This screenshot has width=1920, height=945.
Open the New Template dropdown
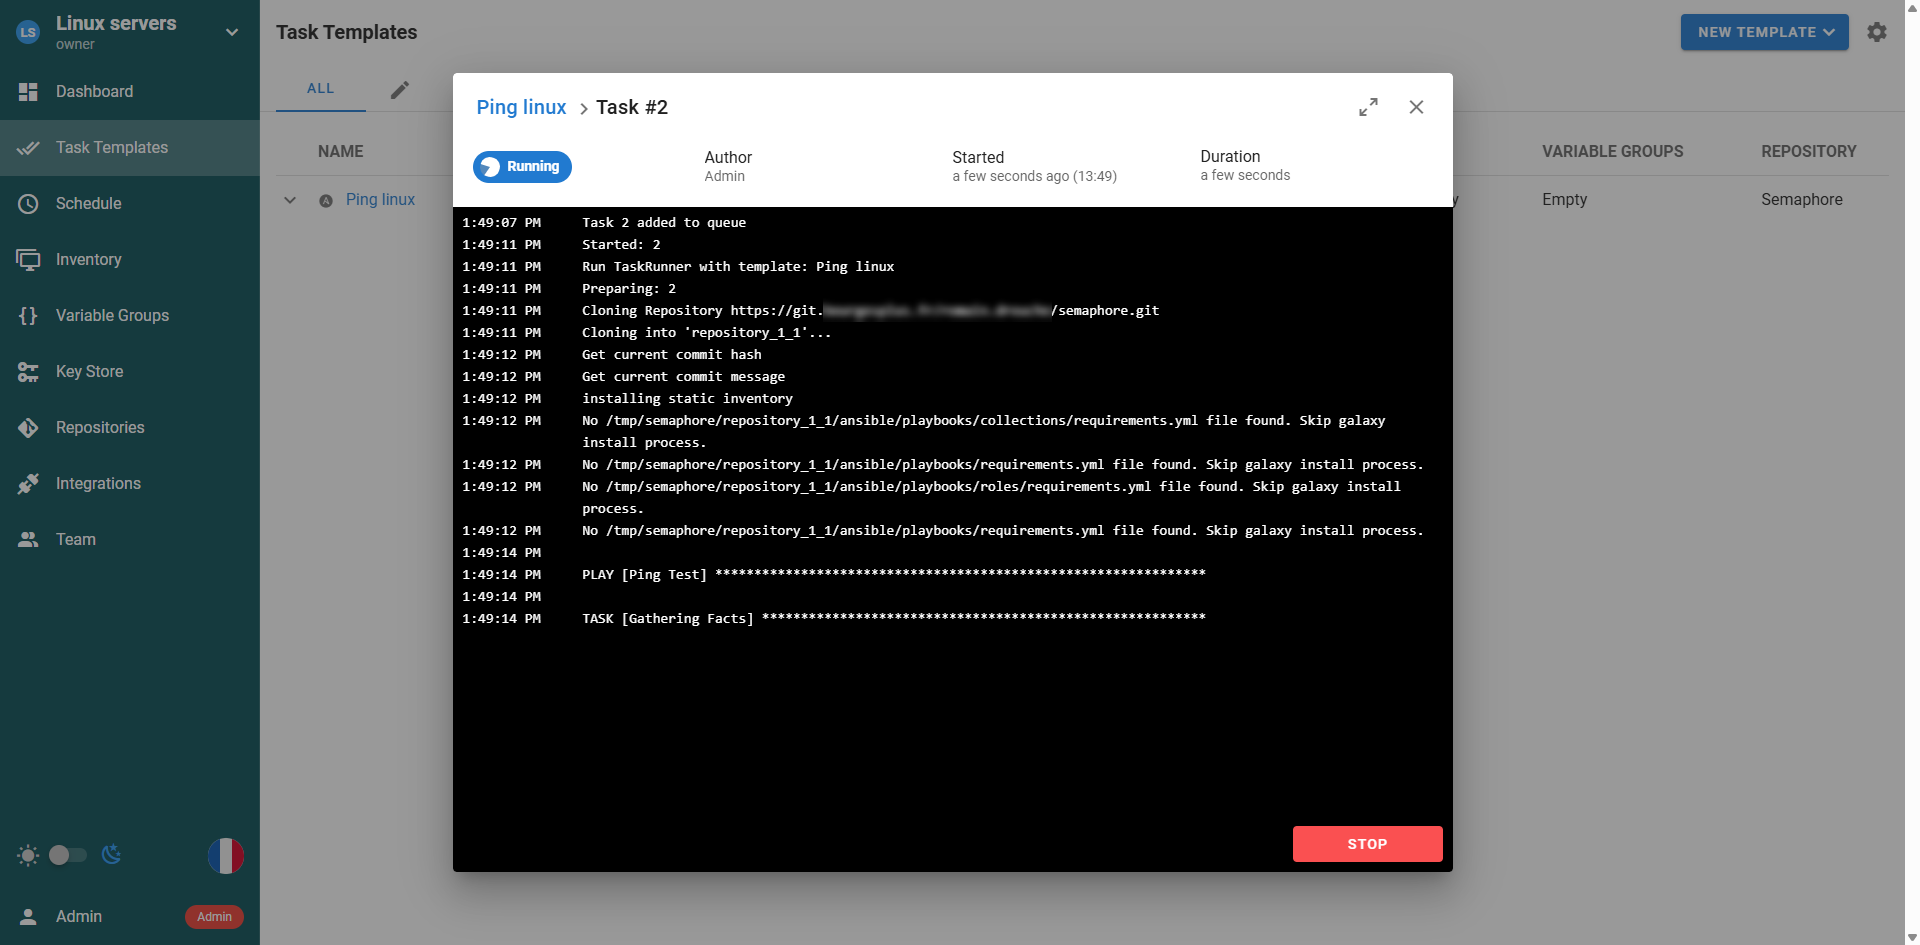click(x=1764, y=32)
